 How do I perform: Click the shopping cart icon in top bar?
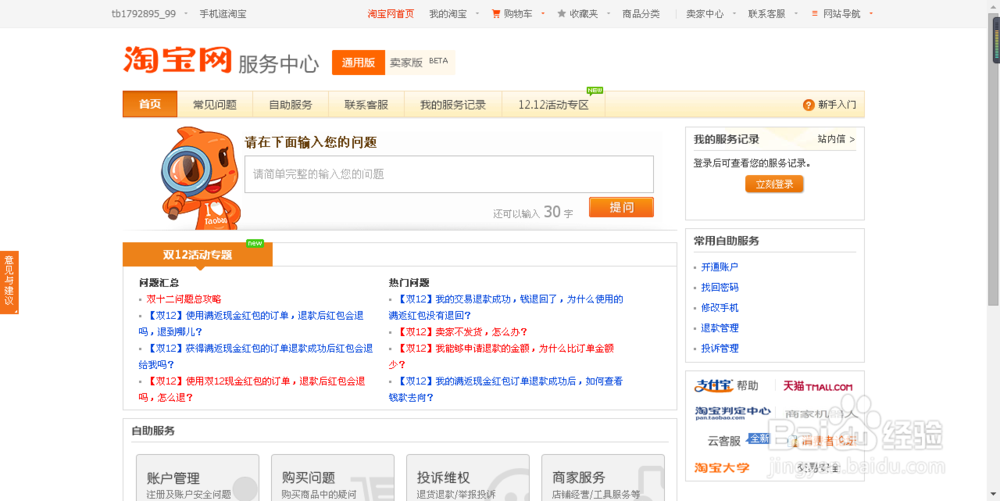tap(496, 13)
